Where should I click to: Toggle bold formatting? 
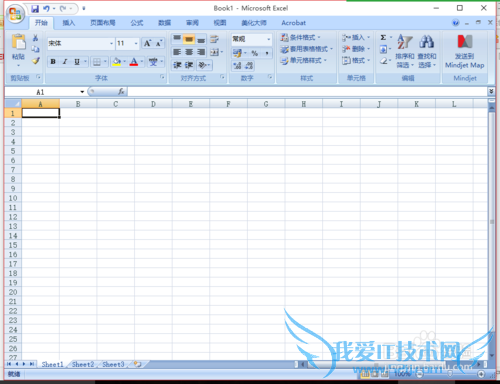53,62
